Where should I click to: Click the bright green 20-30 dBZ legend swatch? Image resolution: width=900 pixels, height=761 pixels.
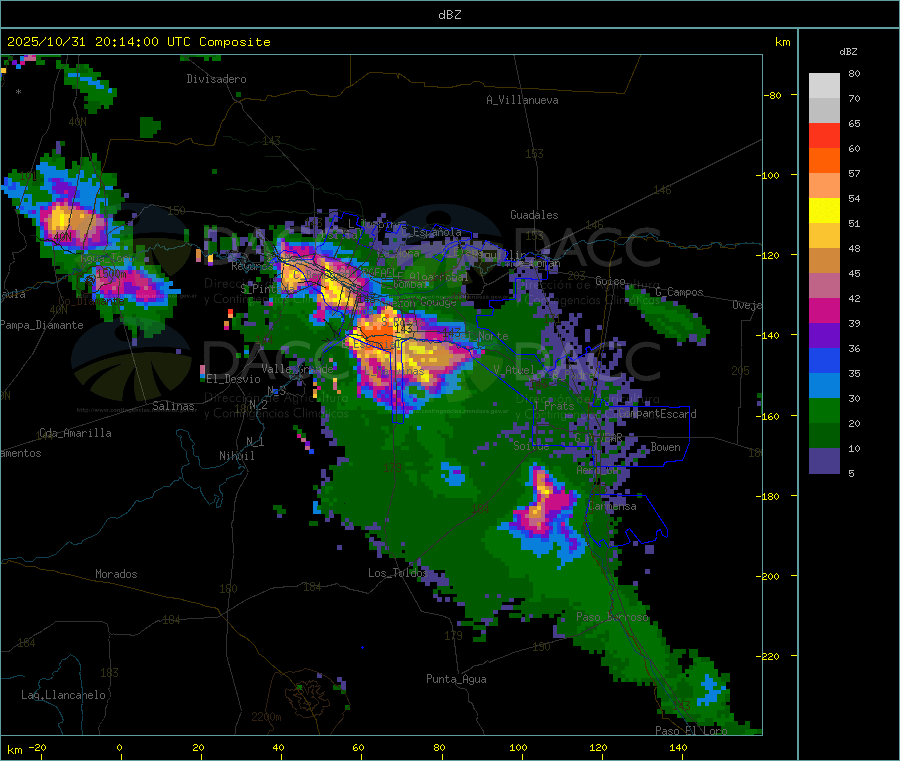824,411
